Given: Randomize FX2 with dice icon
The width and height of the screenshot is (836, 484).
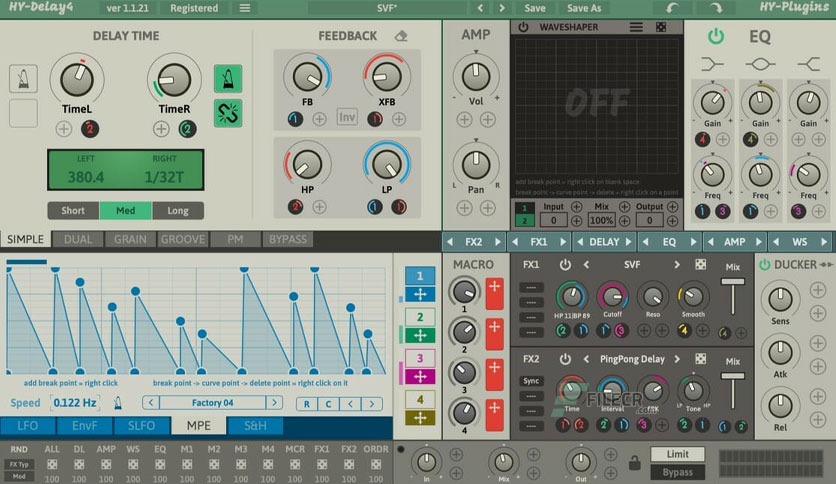Looking at the screenshot, I should tap(701, 359).
